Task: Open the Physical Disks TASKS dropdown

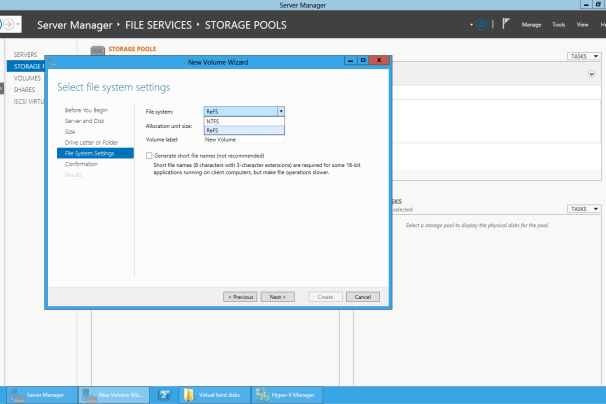Action: [x=584, y=209]
